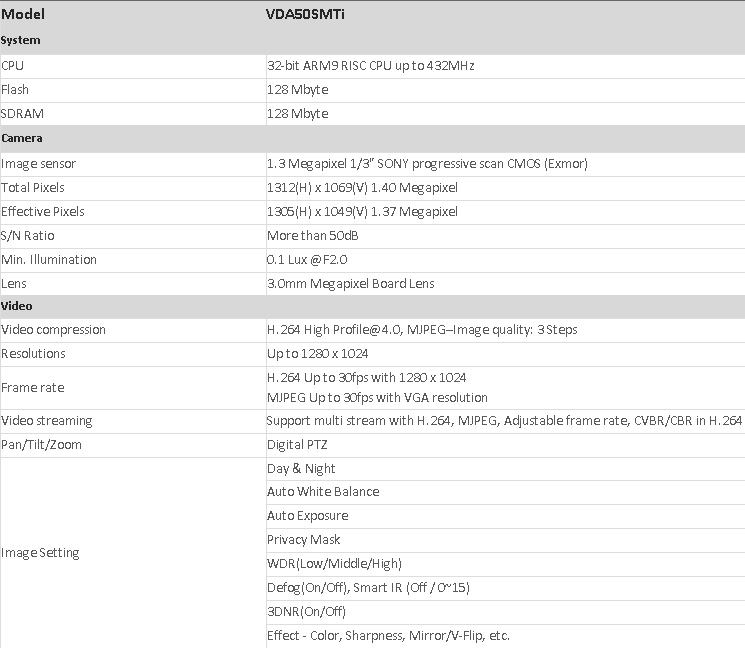Click the System section header

(21, 40)
